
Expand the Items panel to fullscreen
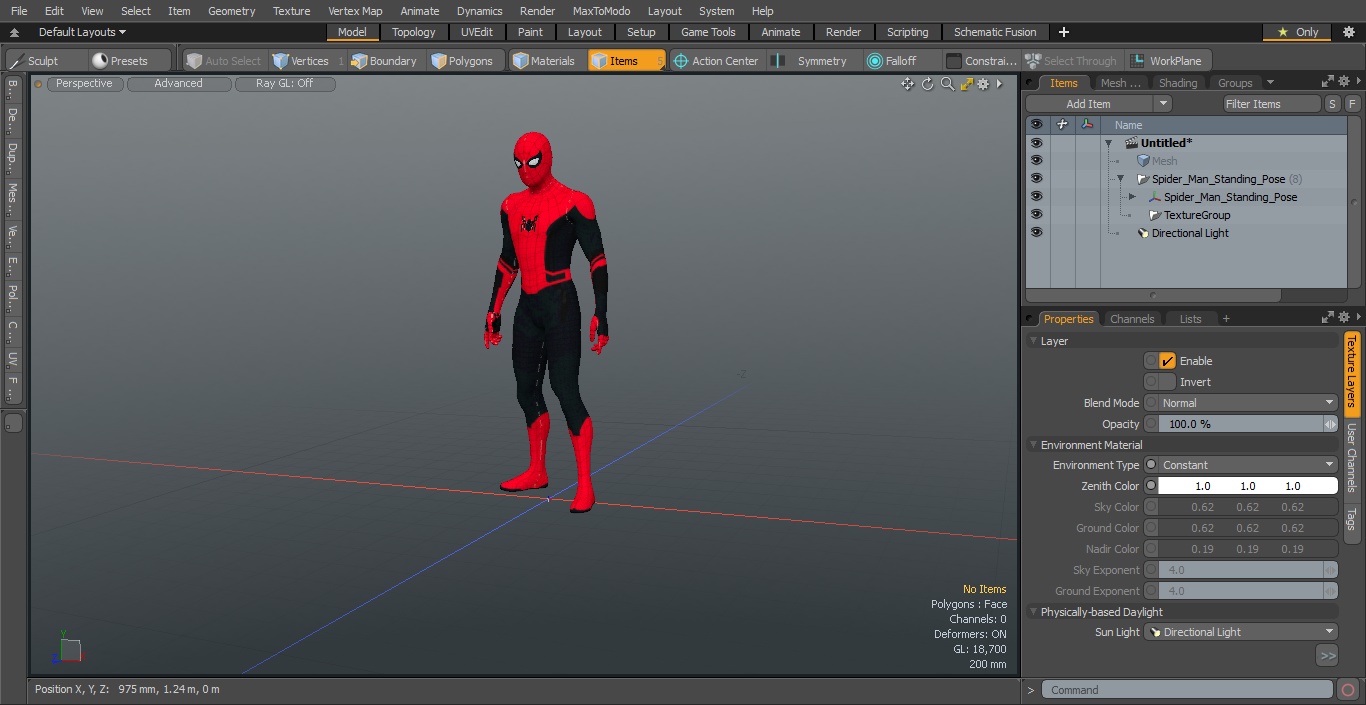(x=1328, y=82)
